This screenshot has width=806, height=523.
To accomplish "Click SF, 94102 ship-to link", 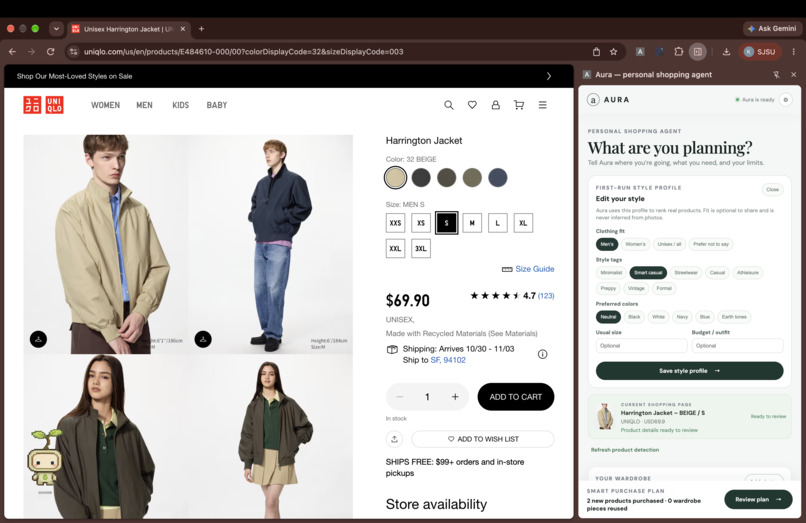I will coord(448,360).
